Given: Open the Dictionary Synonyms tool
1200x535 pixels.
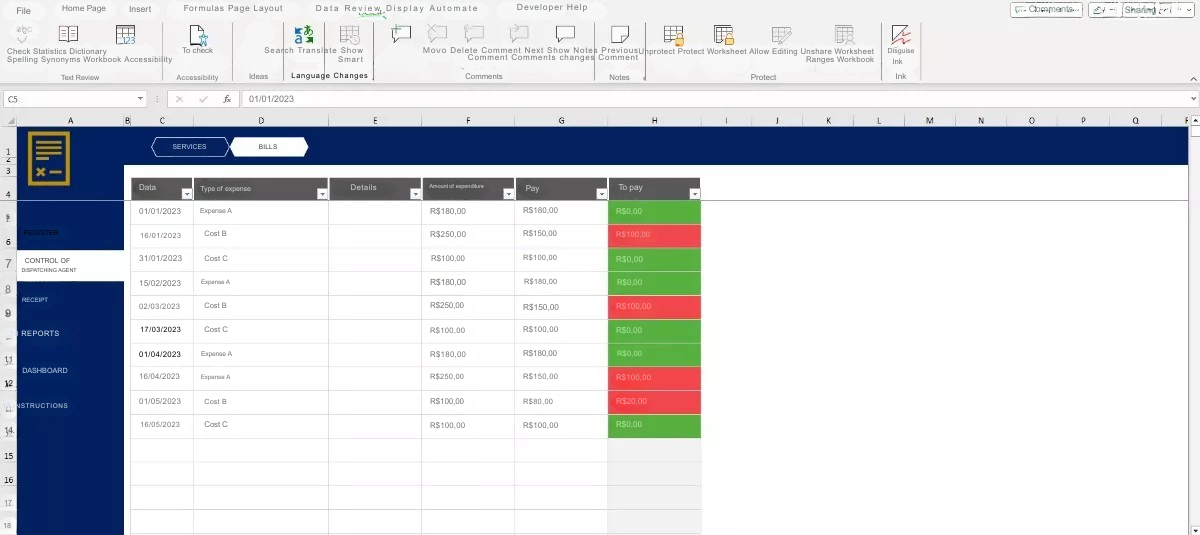Looking at the screenshot, I should coord(68,34).
